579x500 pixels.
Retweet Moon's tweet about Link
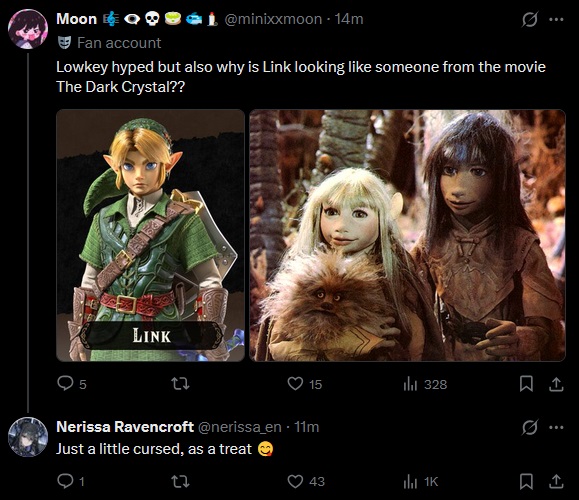[181, 384]
